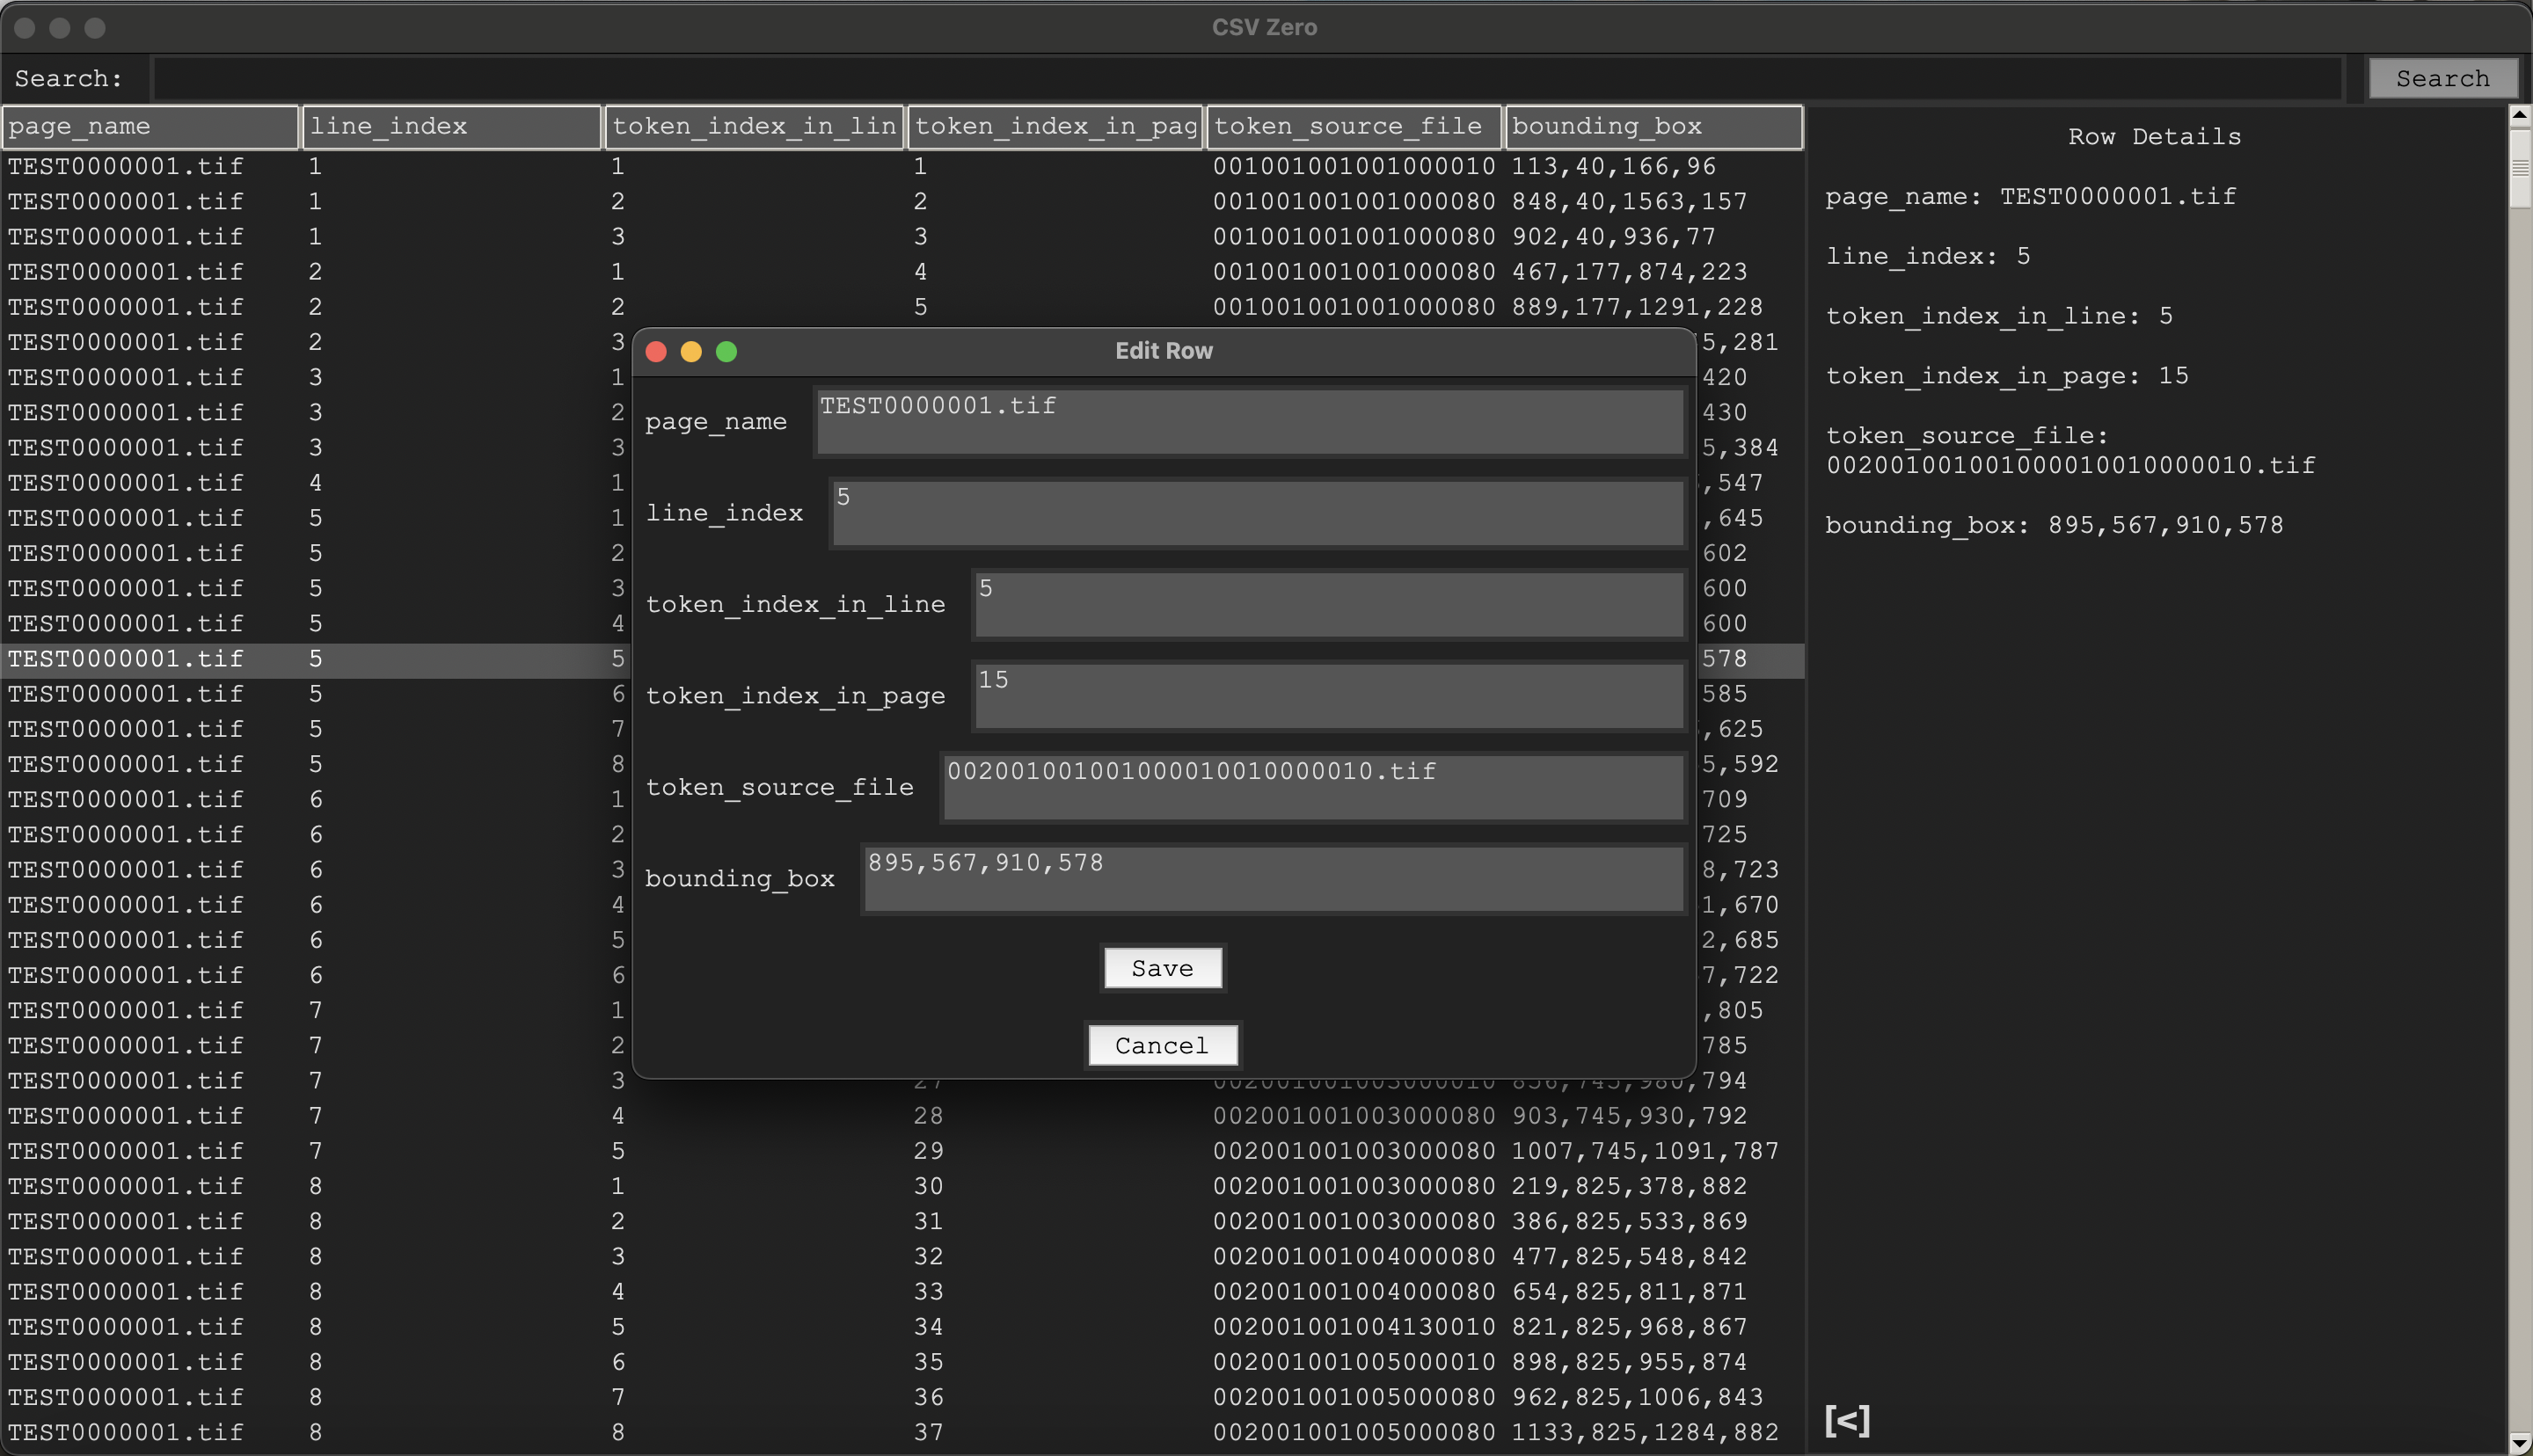Screen dimensions: 2533x1456
Task: Select row with bounding box 1133,825,1284,882
Action: [902, 1432]
